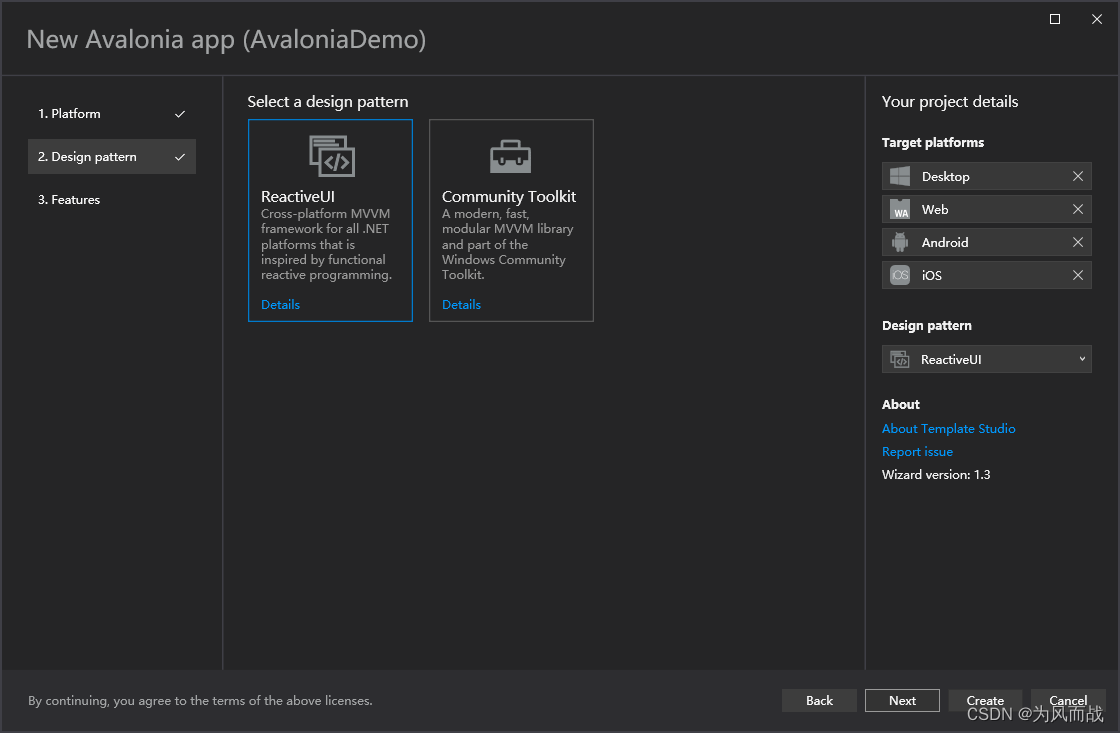Click the Web platform icon
Viewport: 1120px width, 733px height.
[899, 209]
